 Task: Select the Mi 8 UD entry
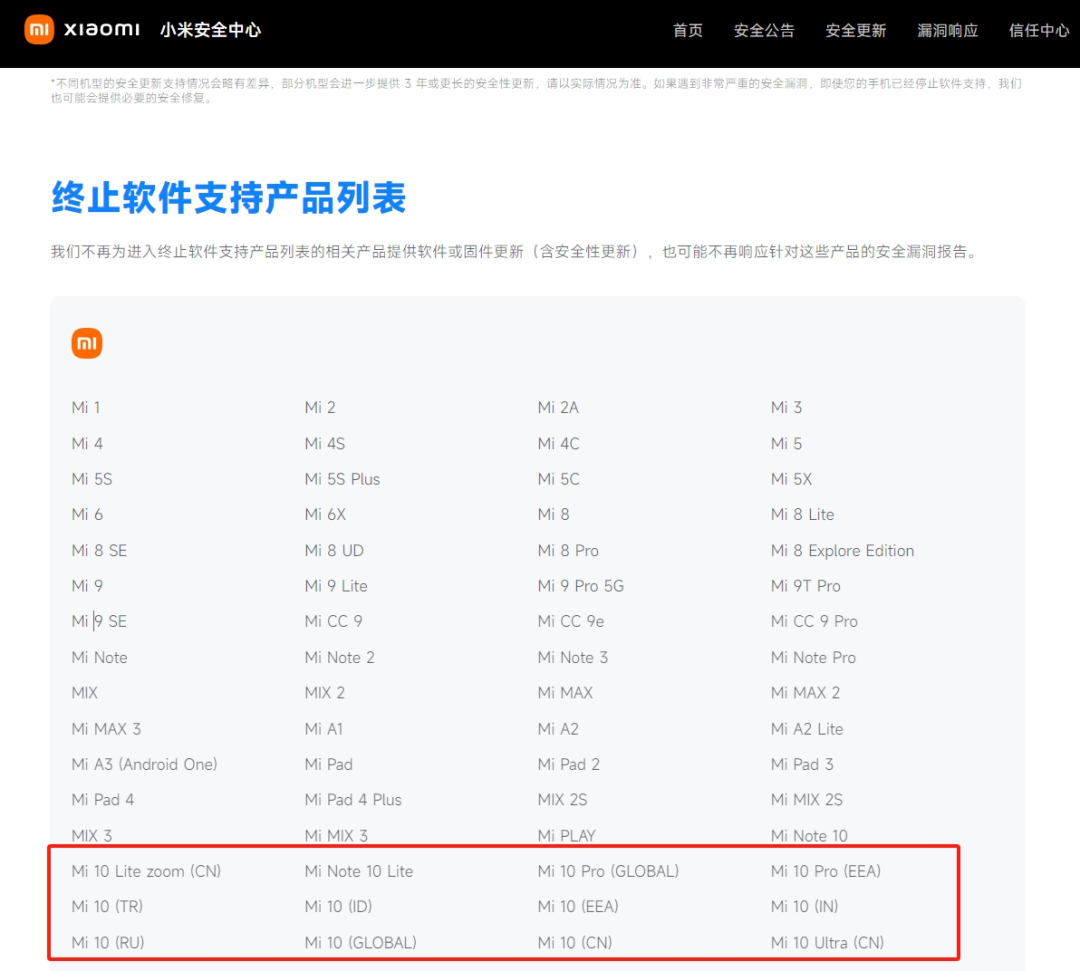(334, 551)
